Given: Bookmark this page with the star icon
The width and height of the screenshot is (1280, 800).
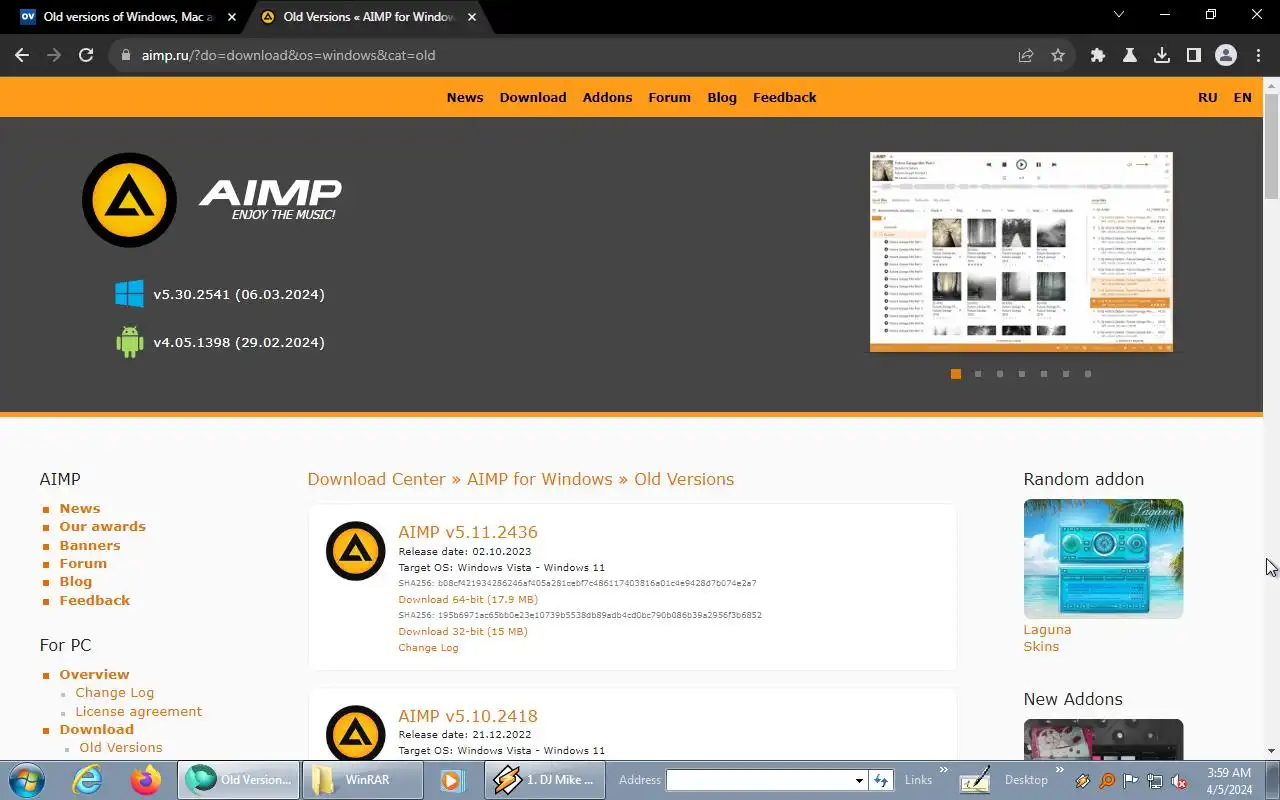Looking at the screenshot, I should [1058, 56].
